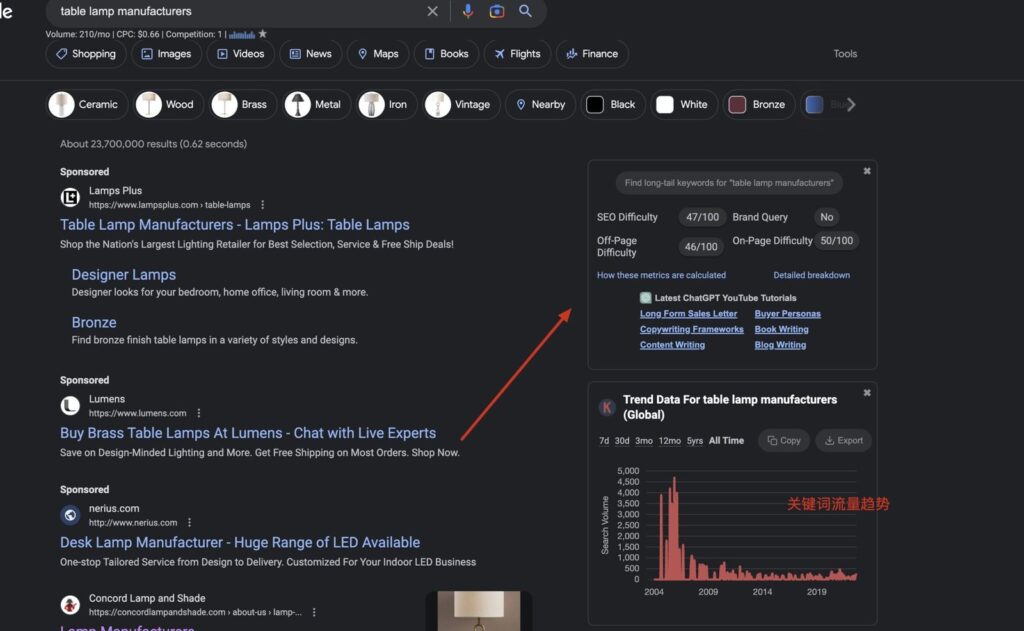1024x631 pixels.
Task: Open search by image camera icon
Action: tap(497, 11)
